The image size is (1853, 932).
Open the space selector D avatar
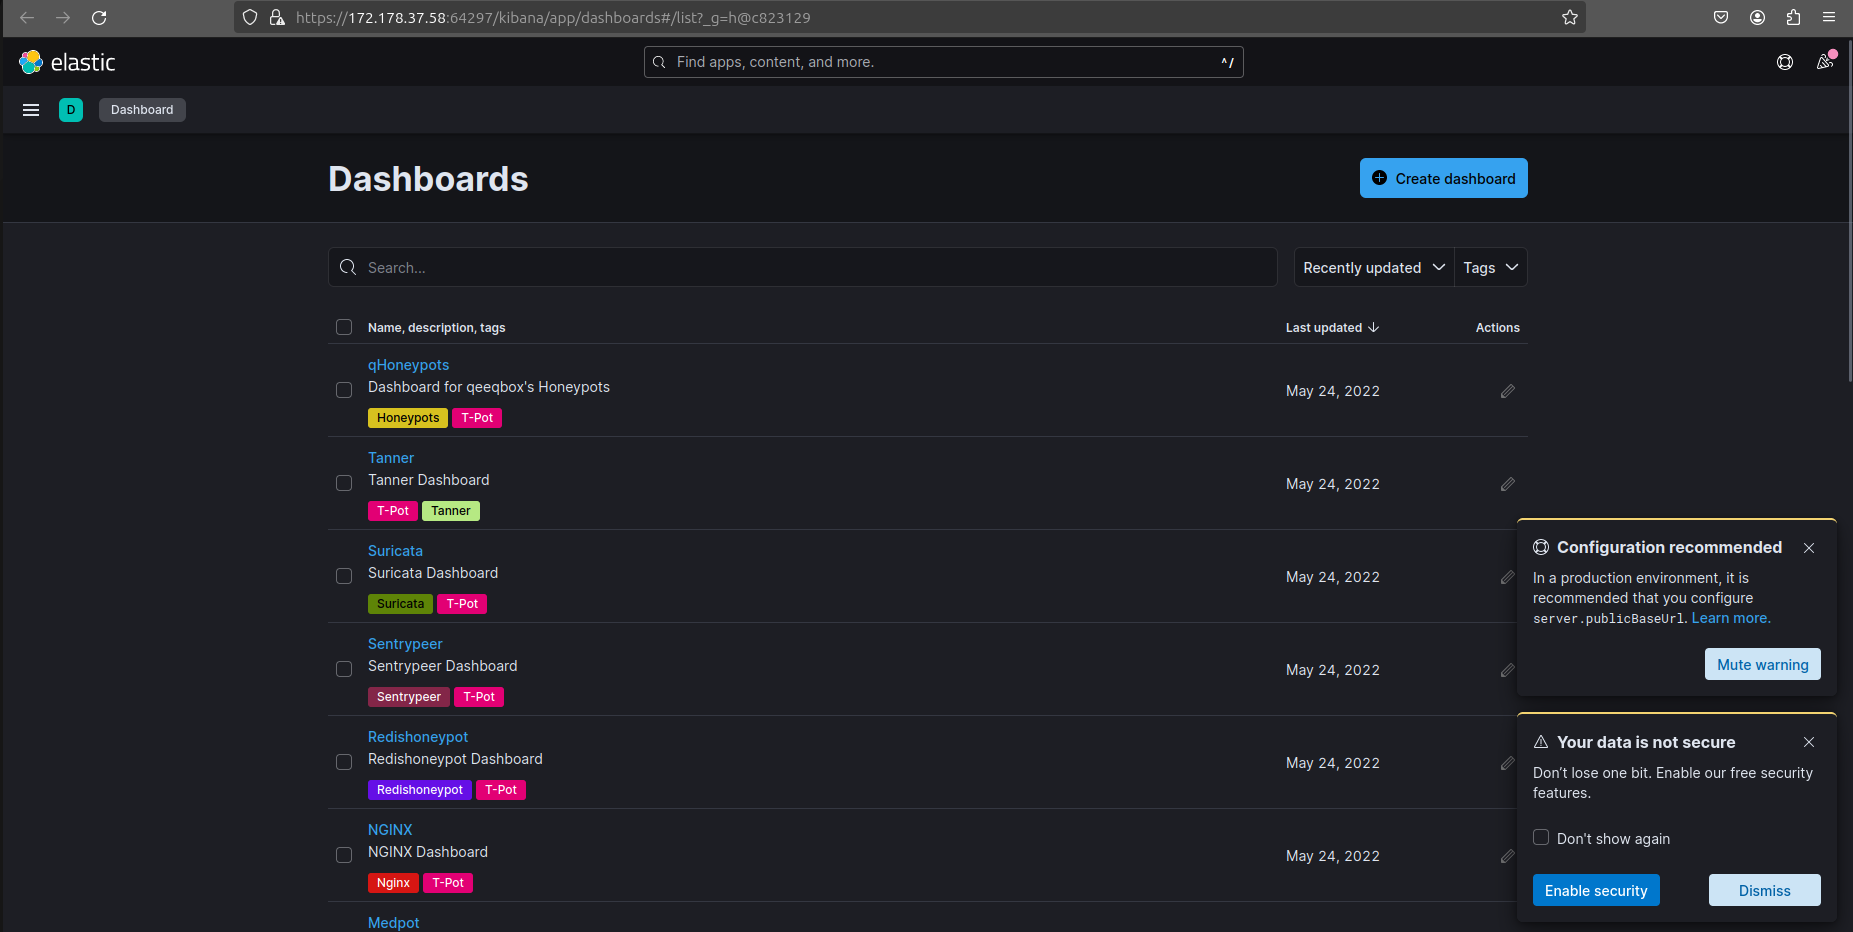pyautogui.click(x=71, y=110)
